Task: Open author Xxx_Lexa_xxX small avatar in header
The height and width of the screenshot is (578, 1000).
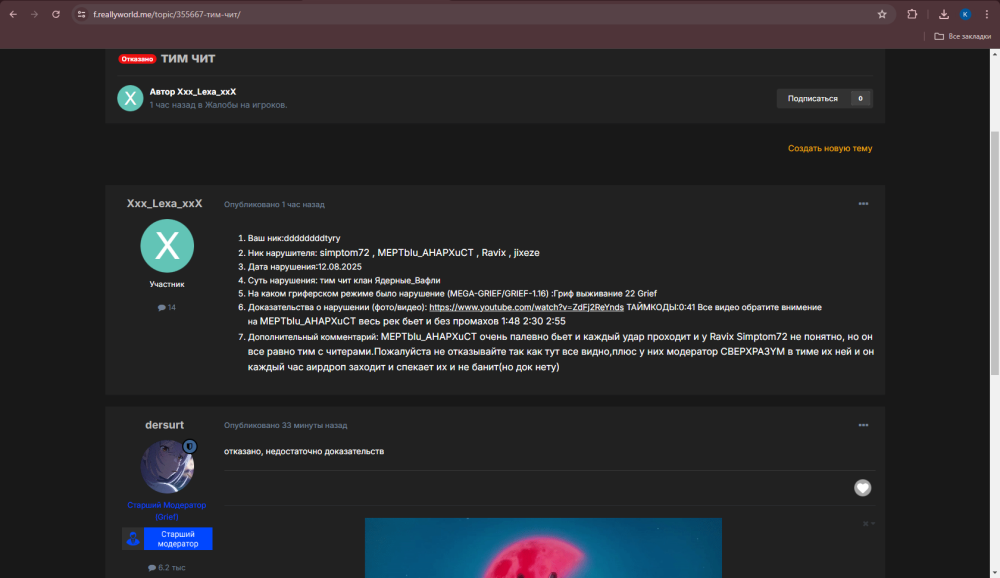Action: [x=130, y=98]
